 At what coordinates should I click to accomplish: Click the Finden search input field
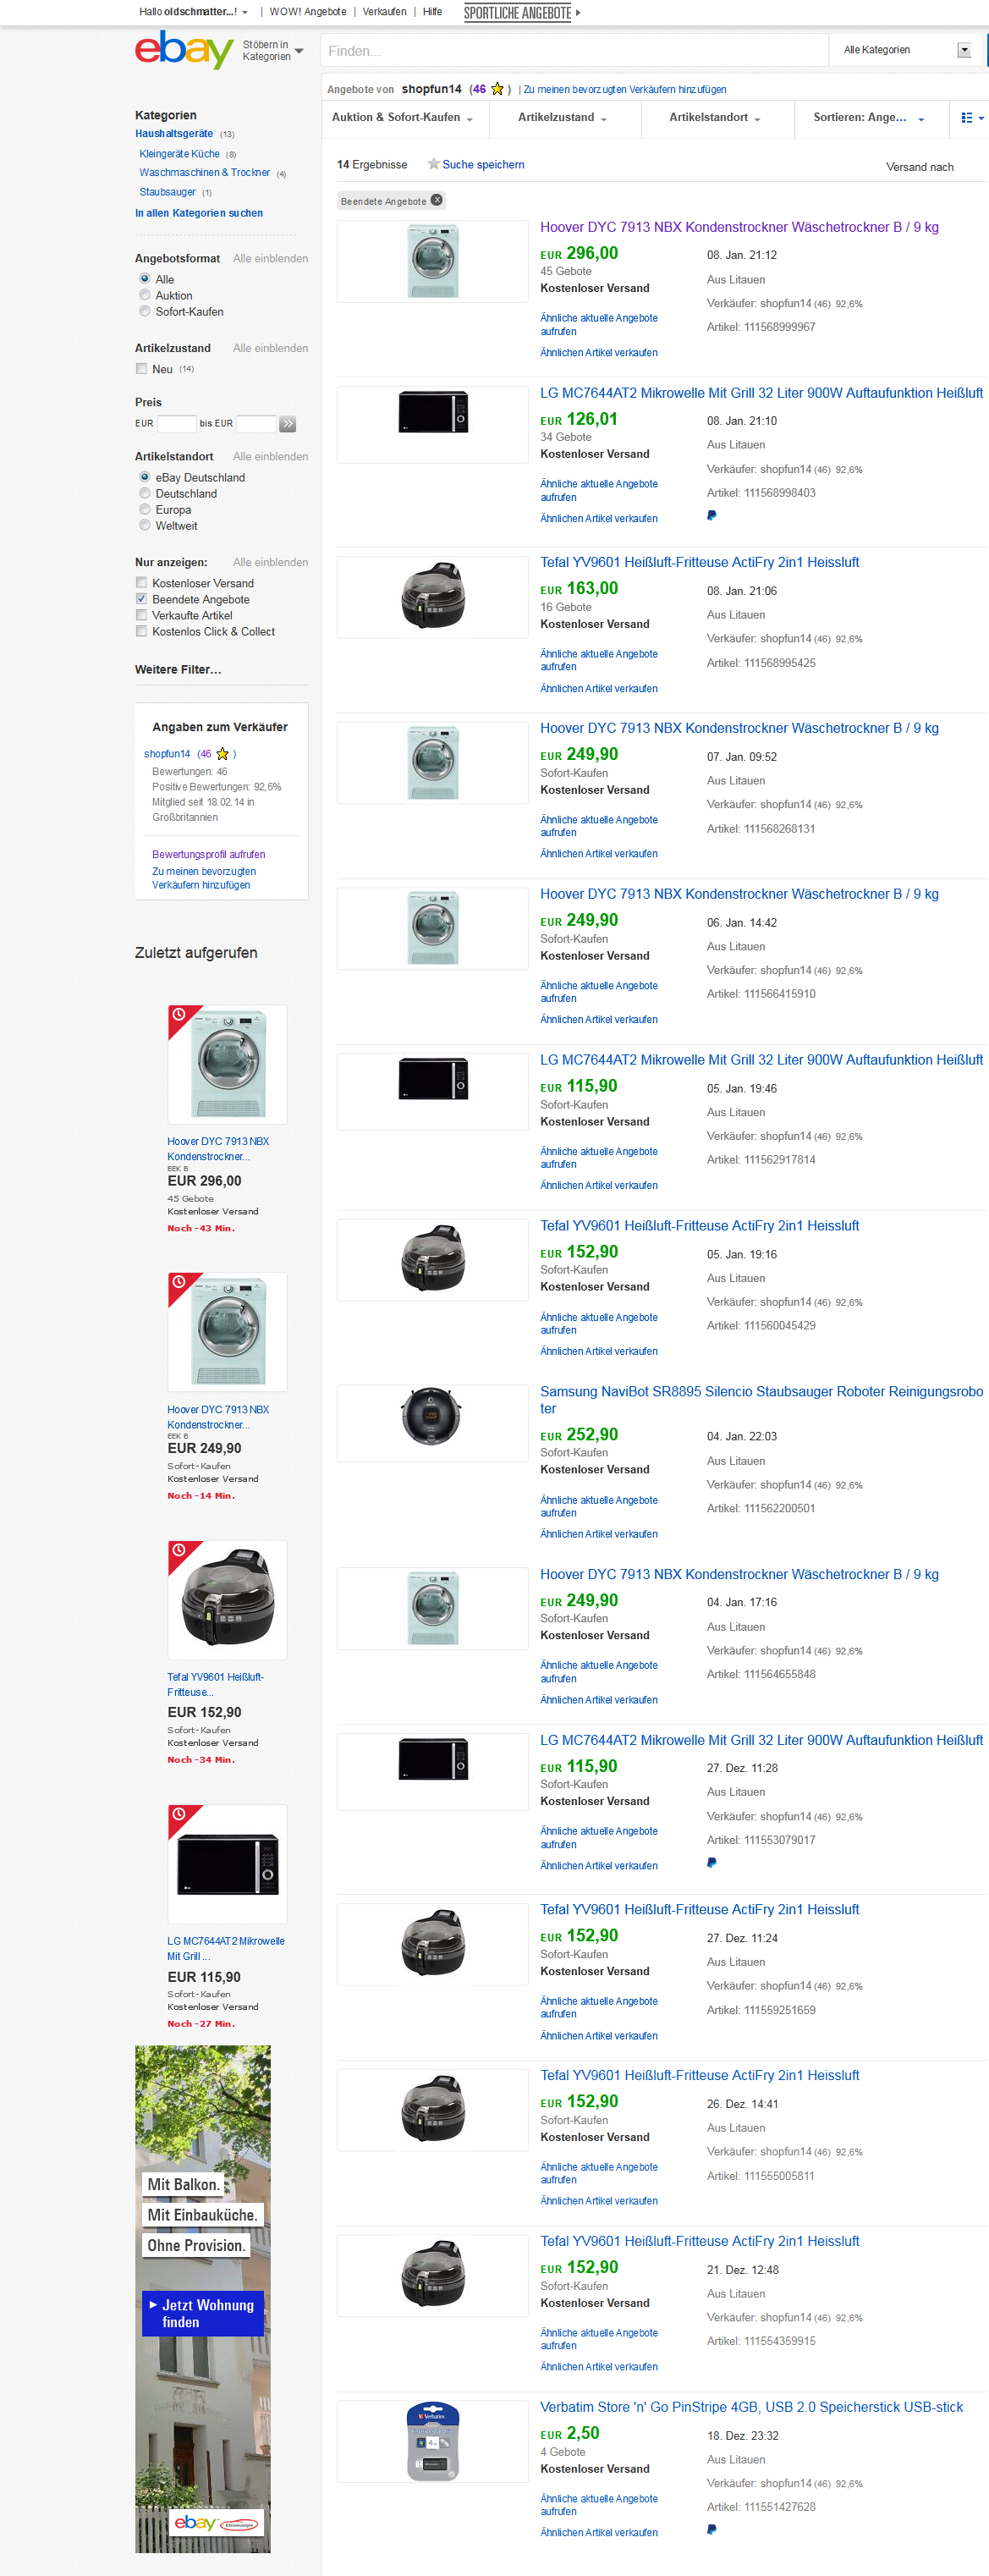[574, 50]
